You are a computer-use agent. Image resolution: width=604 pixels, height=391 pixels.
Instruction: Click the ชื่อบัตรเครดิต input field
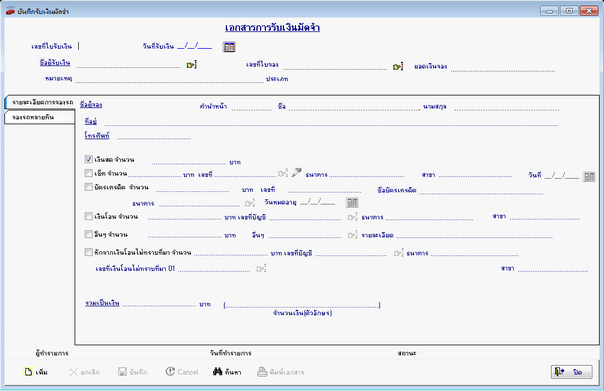pos(481,190)
